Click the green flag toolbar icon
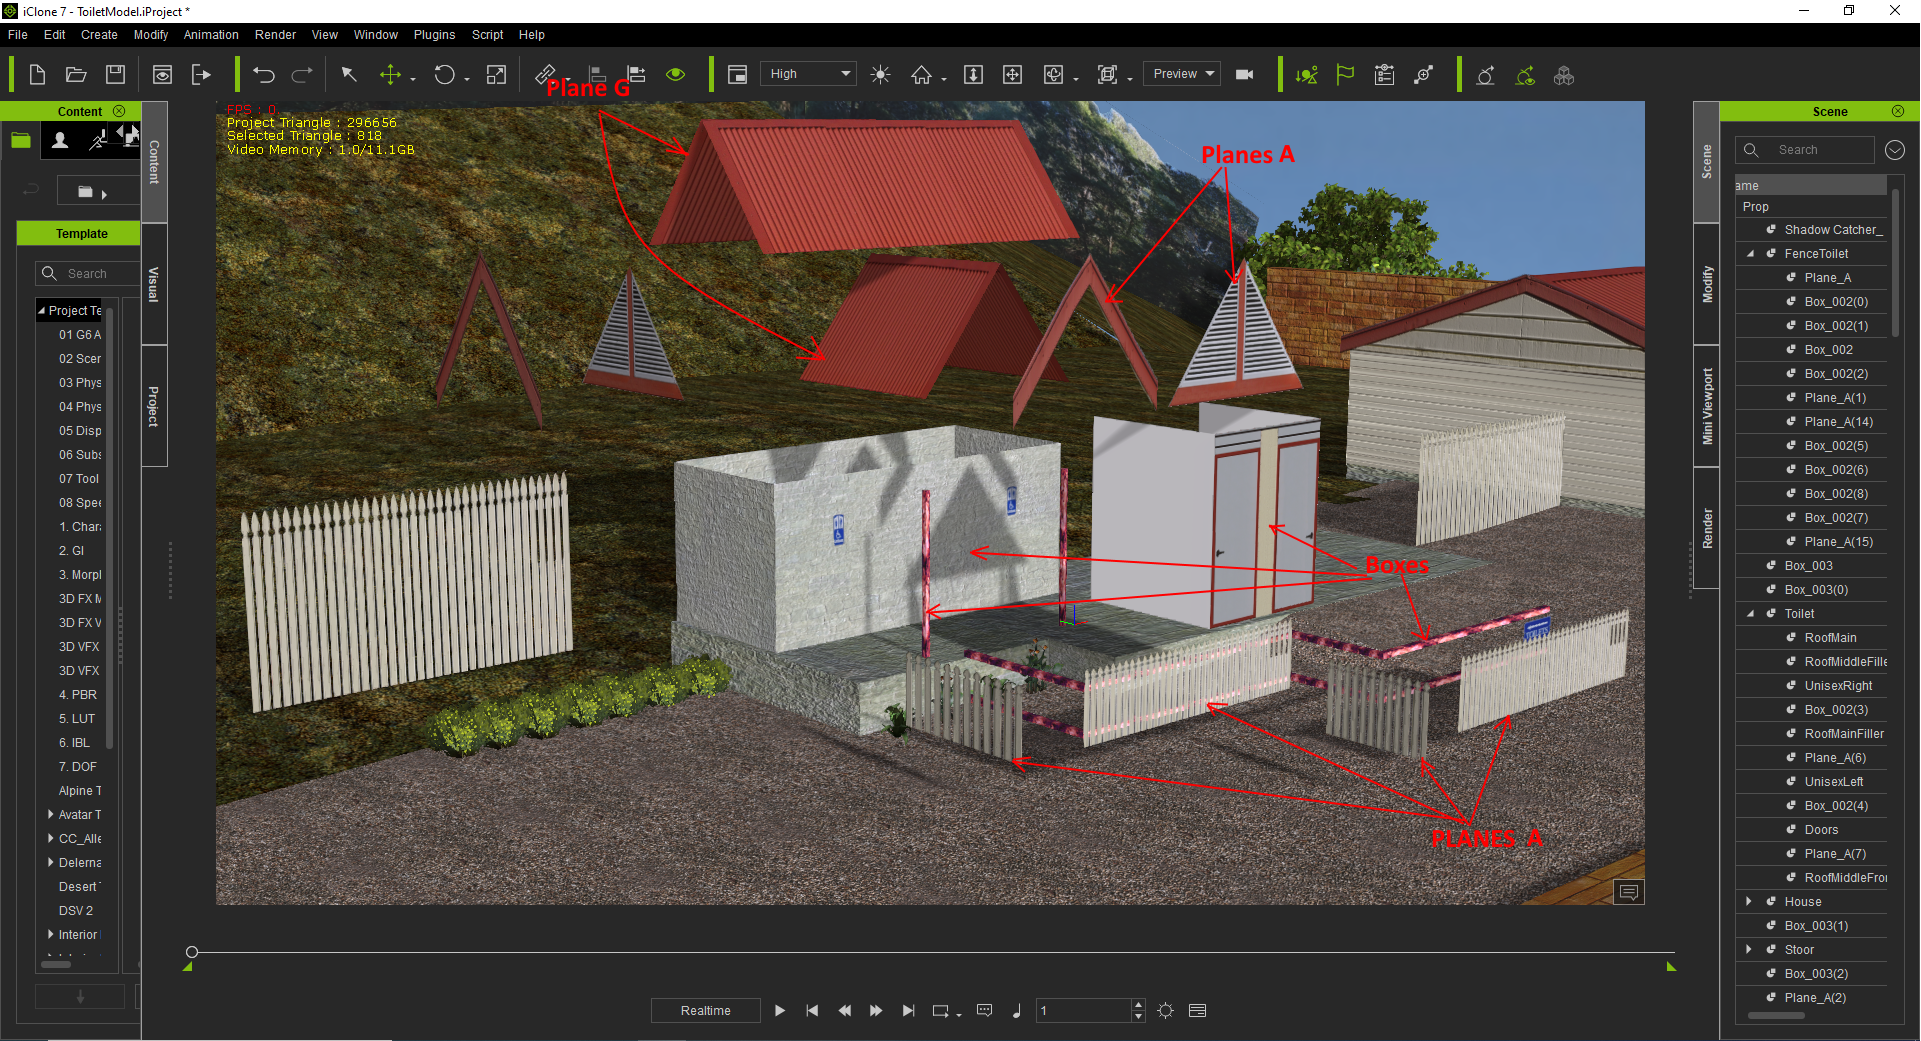This screenshot has height=1041, width=1921. (1345, 75)
